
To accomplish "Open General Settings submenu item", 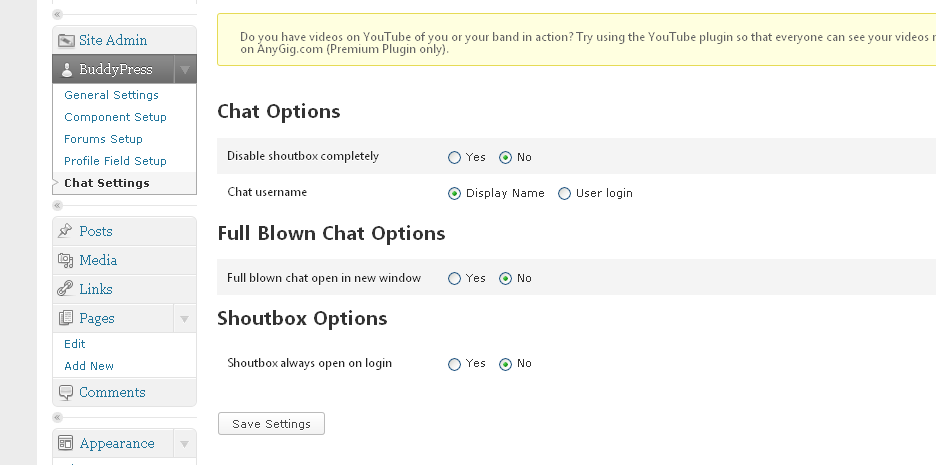I will [111, 95].
